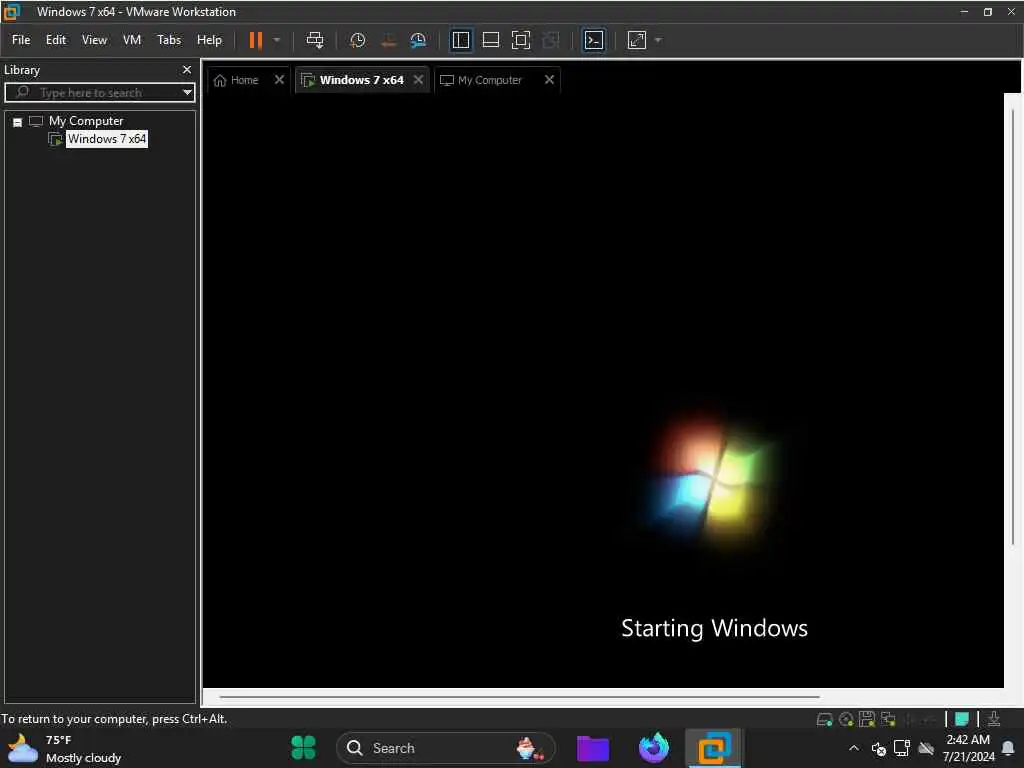Open the purple File Explorer taskbar icon
Image resolution: width=1024 pixels, height=768 pixels.
pyautogui.click(x=593, y=748)
